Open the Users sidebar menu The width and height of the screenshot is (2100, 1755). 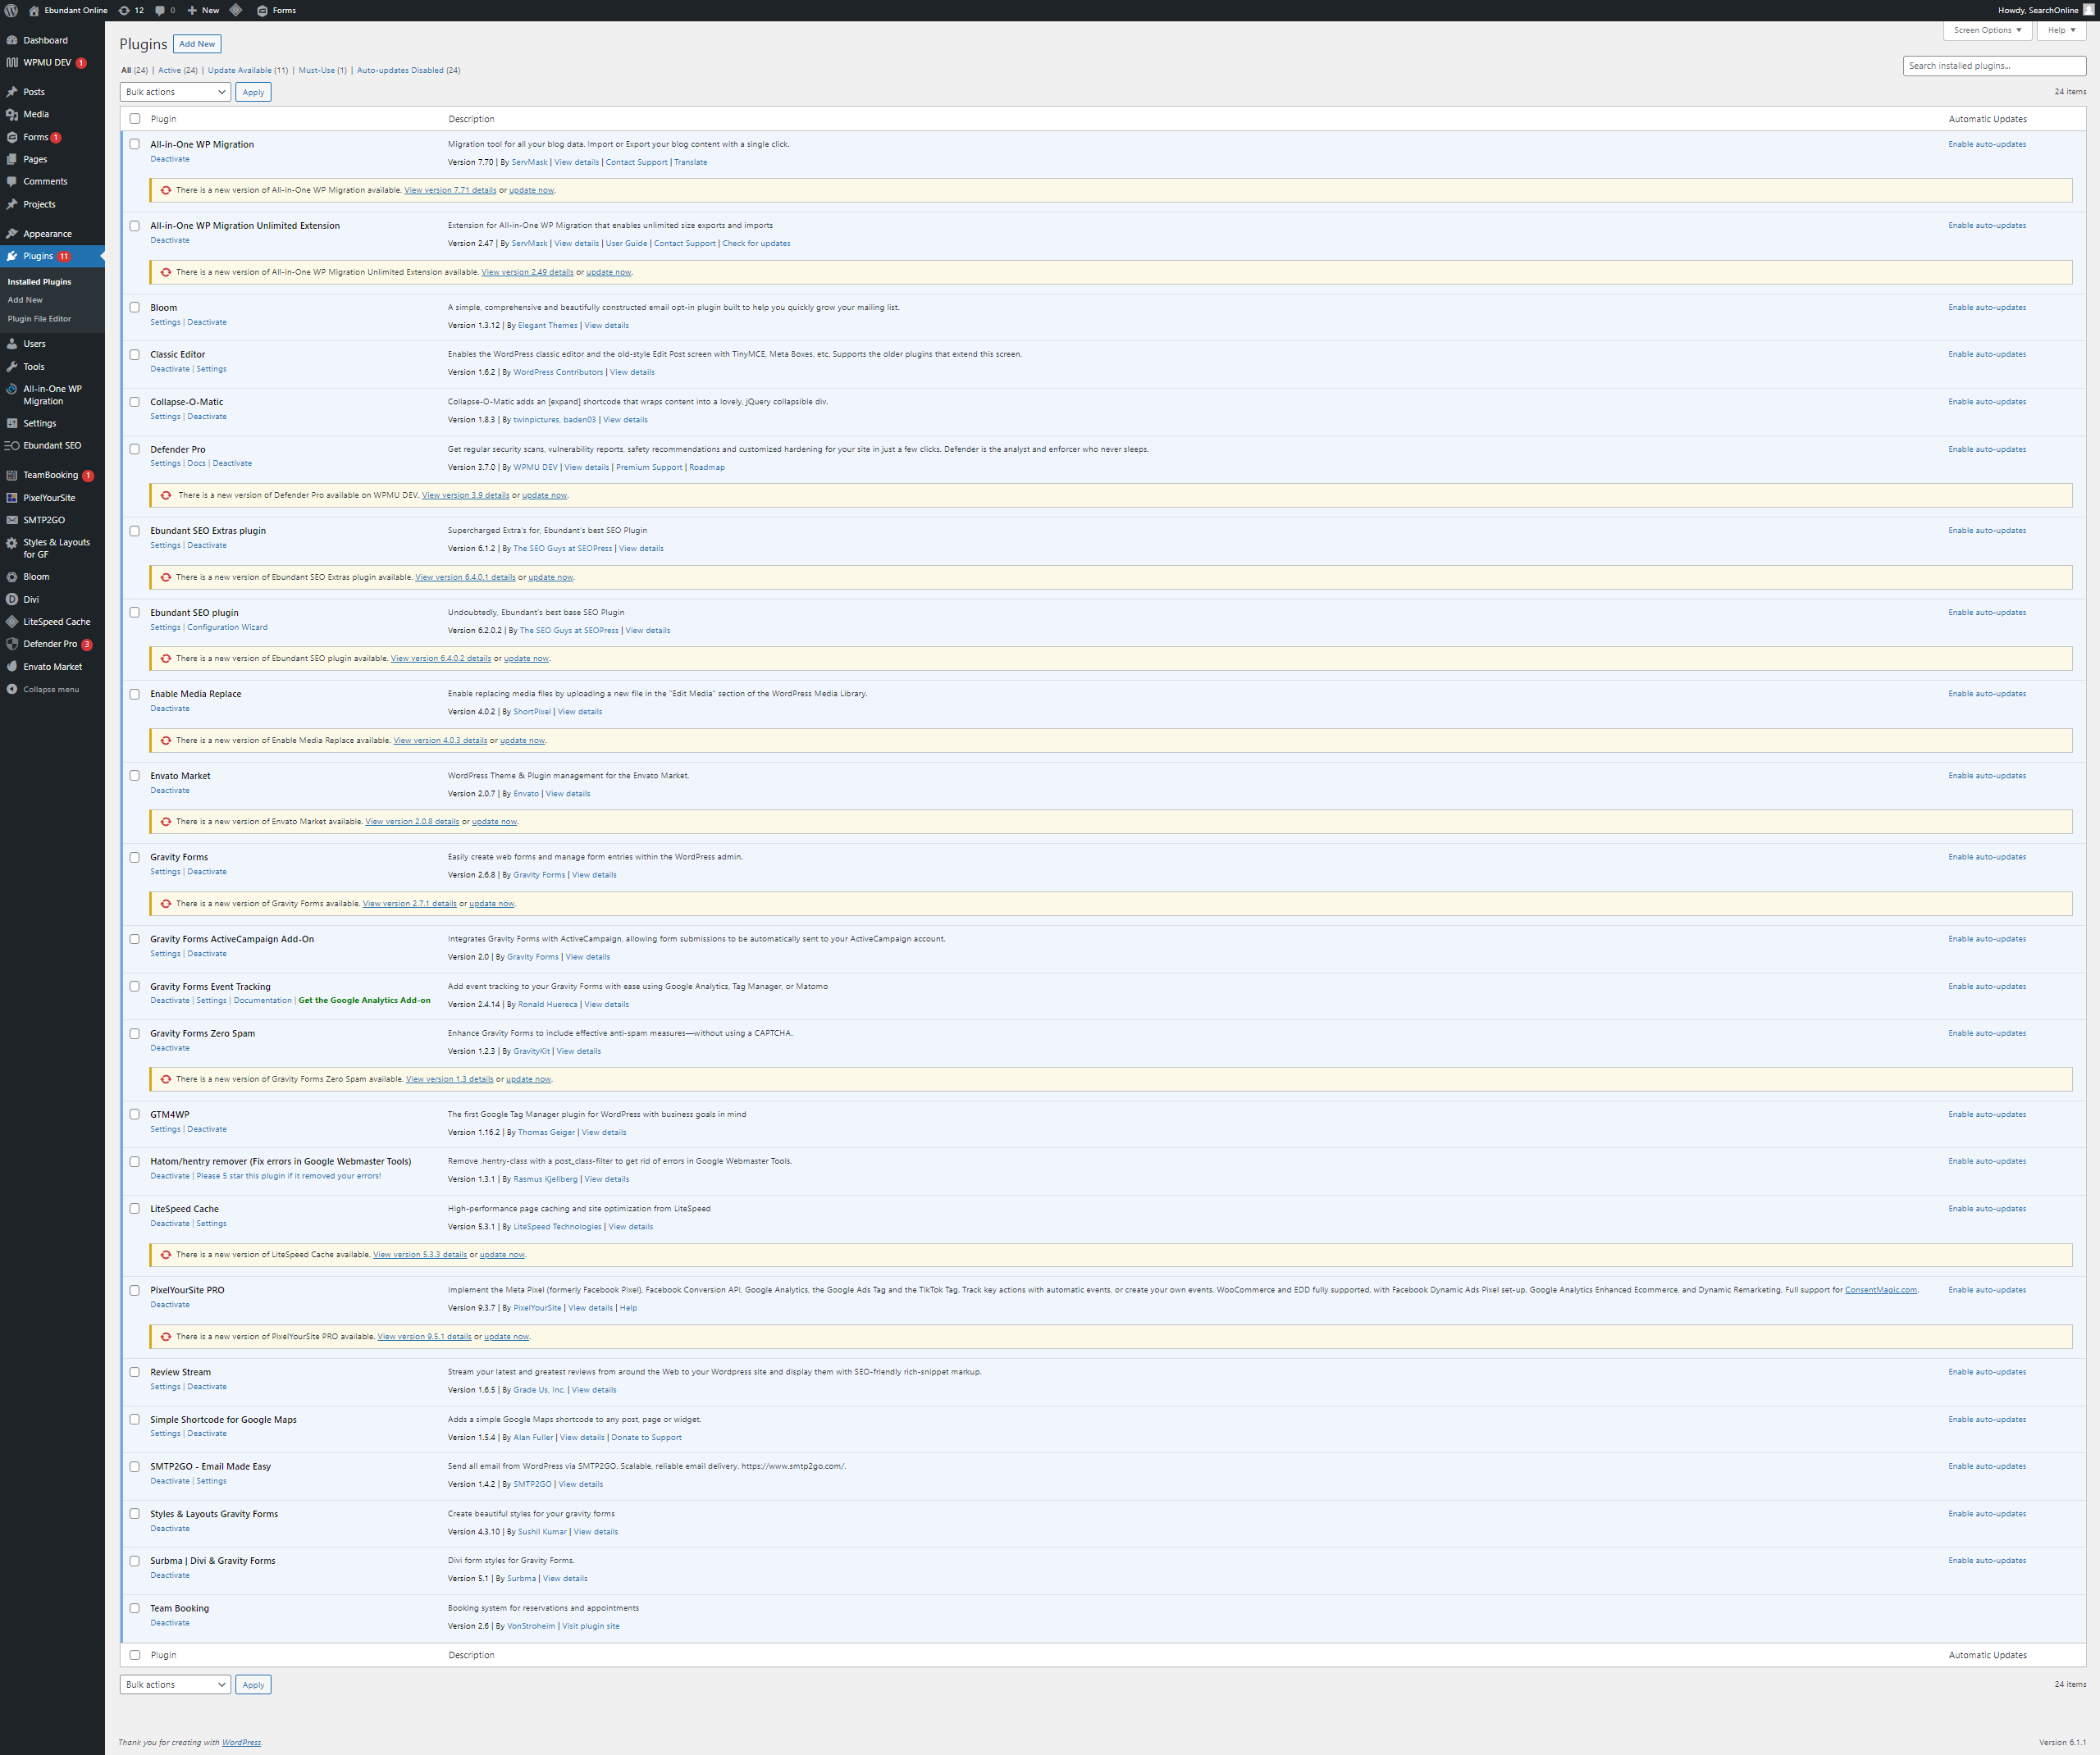point(35,344)
